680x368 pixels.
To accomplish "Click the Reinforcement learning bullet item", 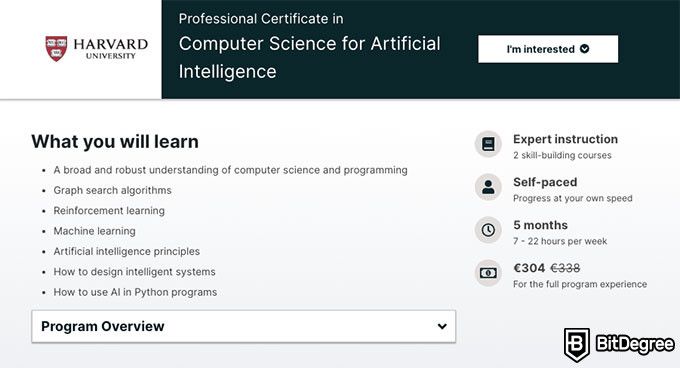I will click(x=109, y=211).
